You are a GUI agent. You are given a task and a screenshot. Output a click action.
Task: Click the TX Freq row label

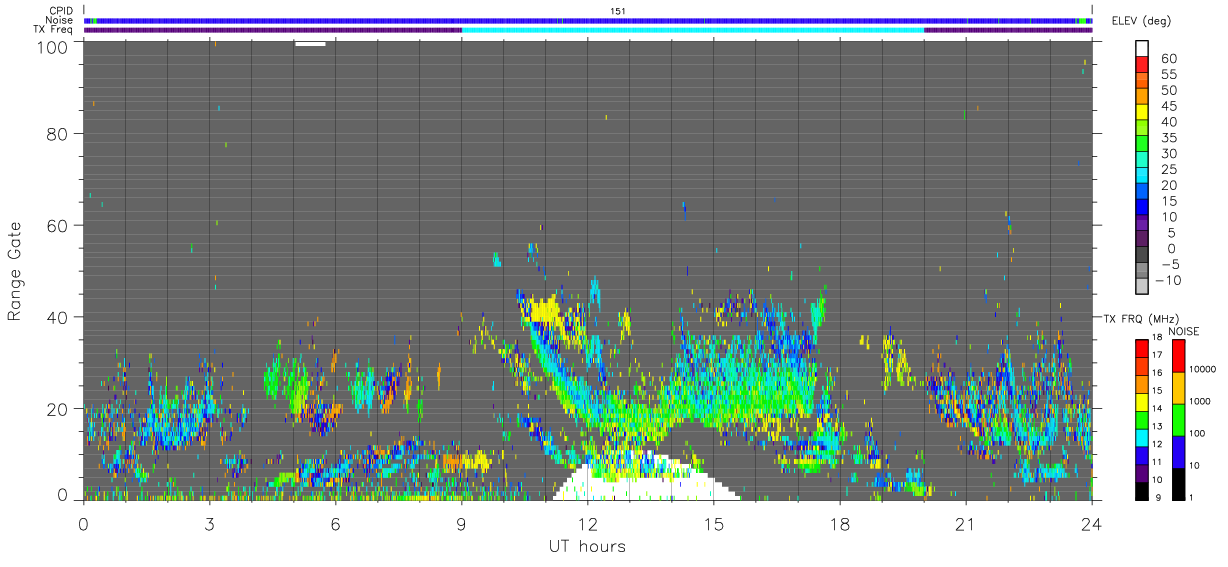pyautogui.click(x=52, y=30)
